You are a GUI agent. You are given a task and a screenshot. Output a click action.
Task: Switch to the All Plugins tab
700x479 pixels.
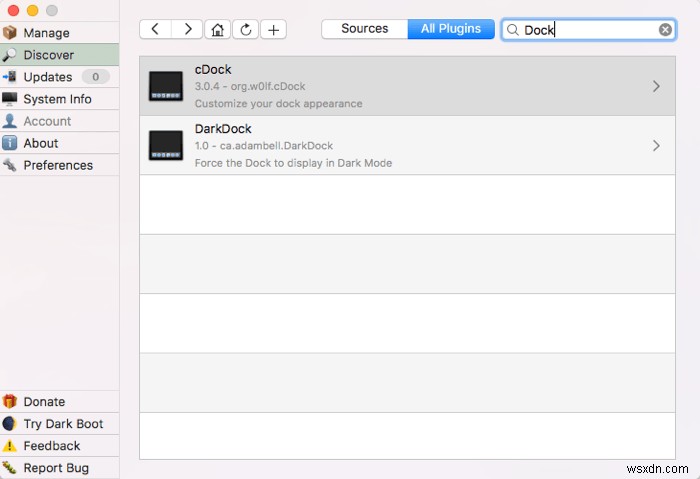click(451, 29)
